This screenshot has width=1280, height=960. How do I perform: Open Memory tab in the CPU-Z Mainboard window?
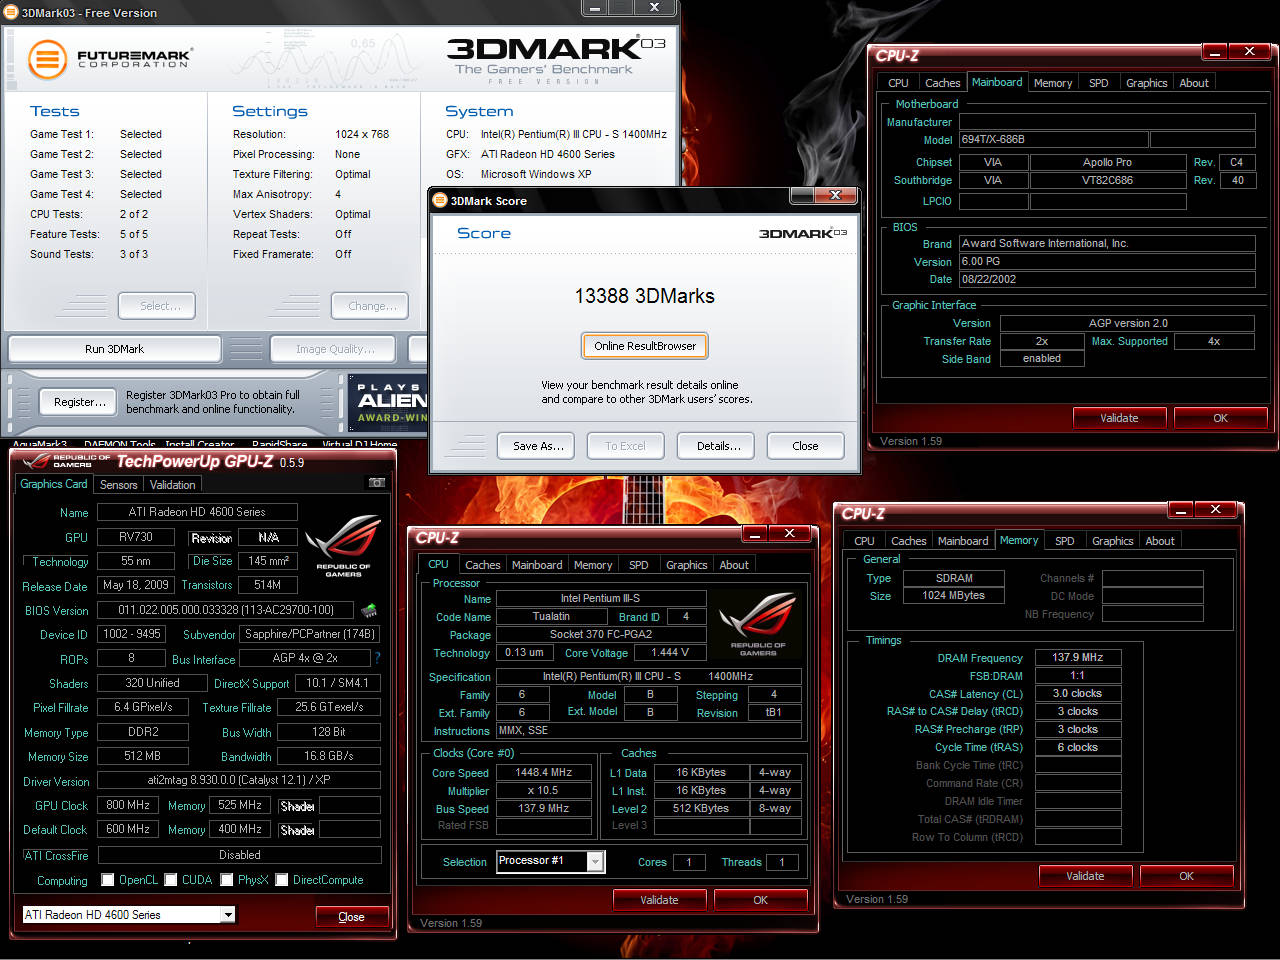point(1052,83)
